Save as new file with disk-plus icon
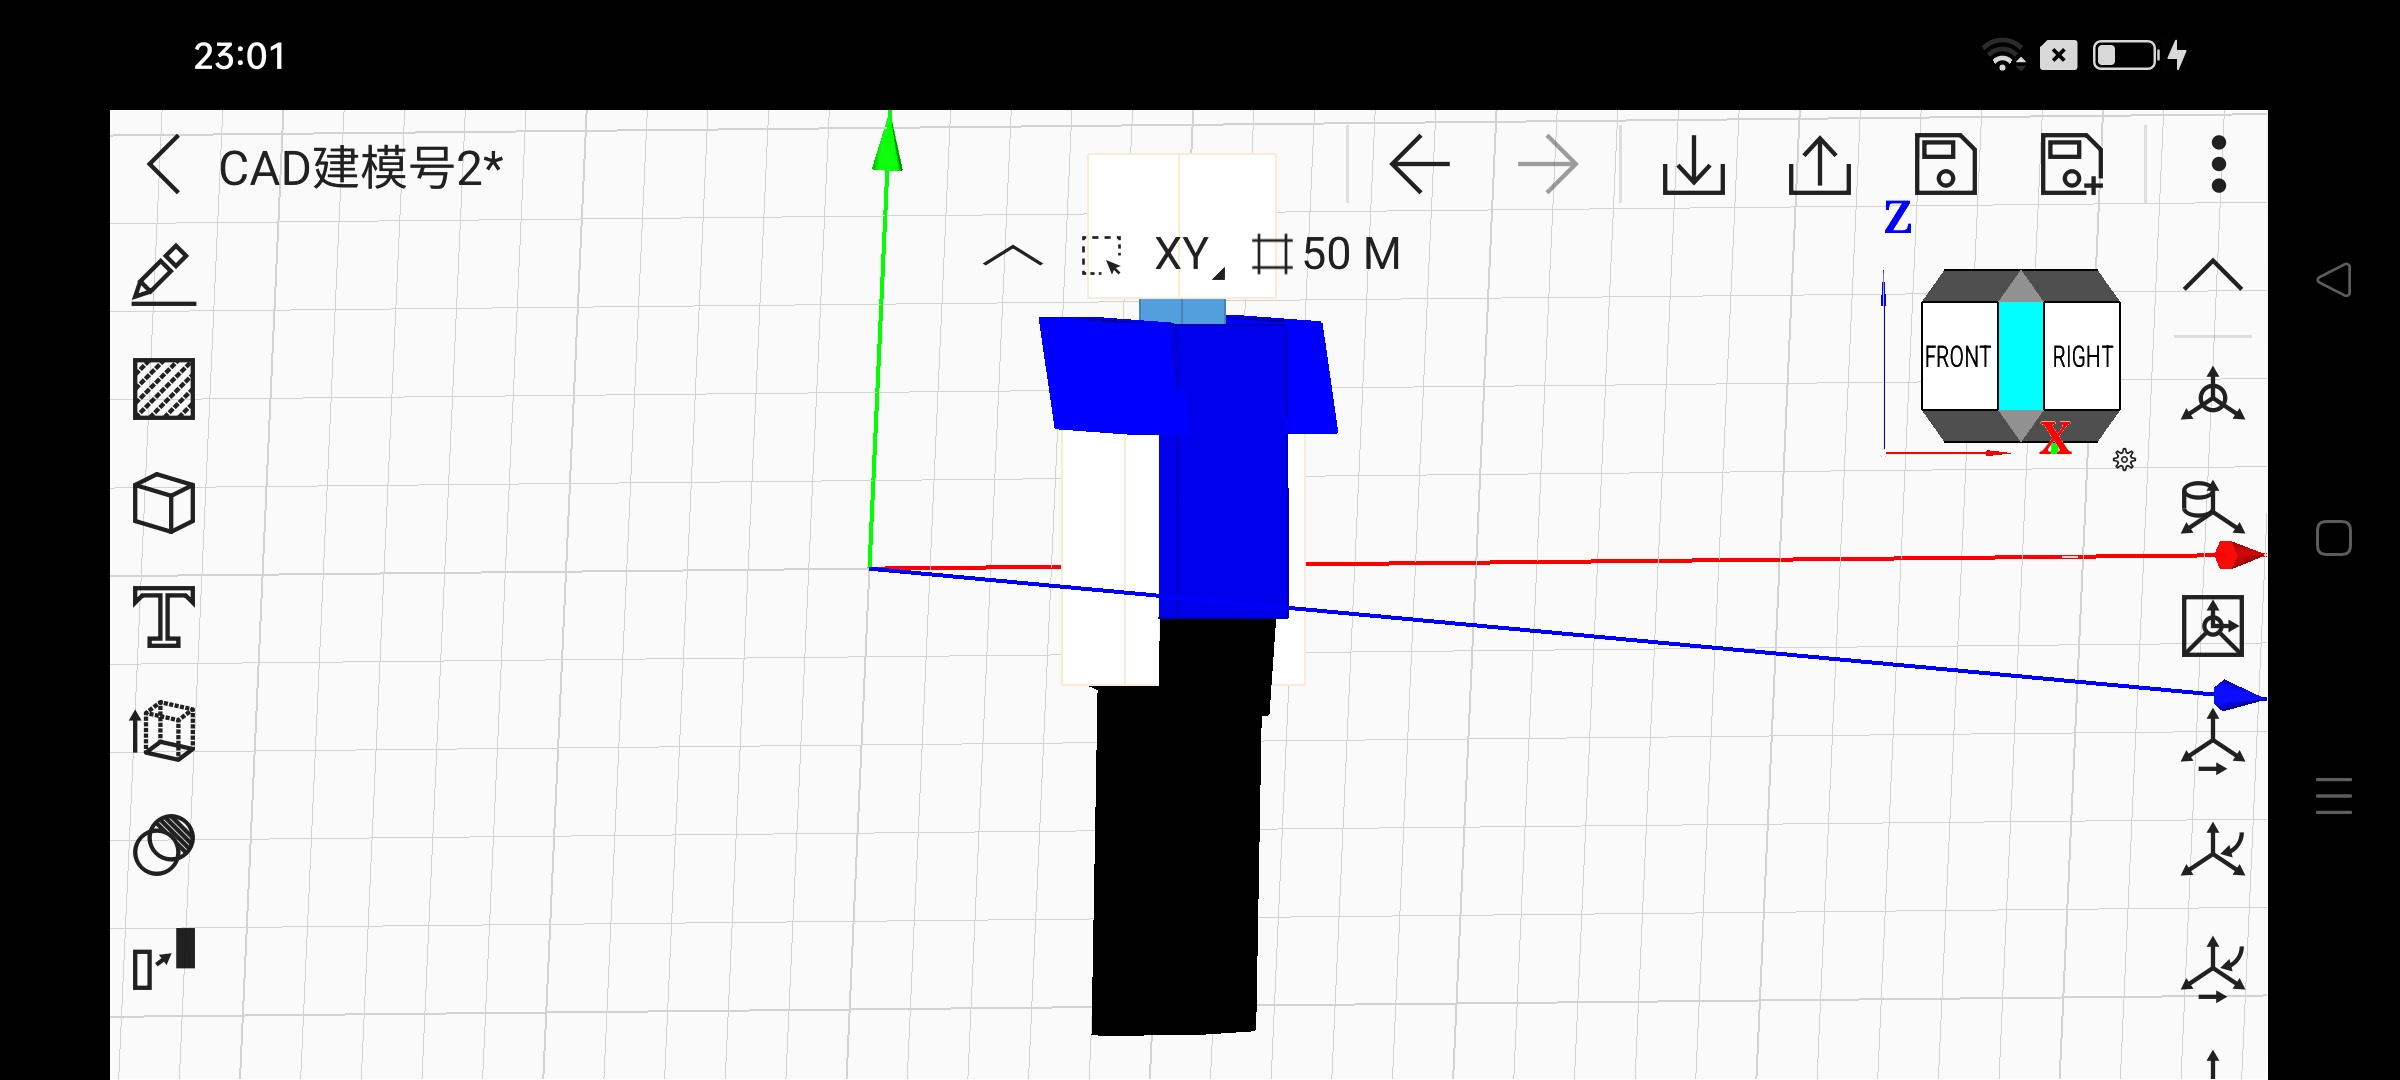 pos(2072,164)
